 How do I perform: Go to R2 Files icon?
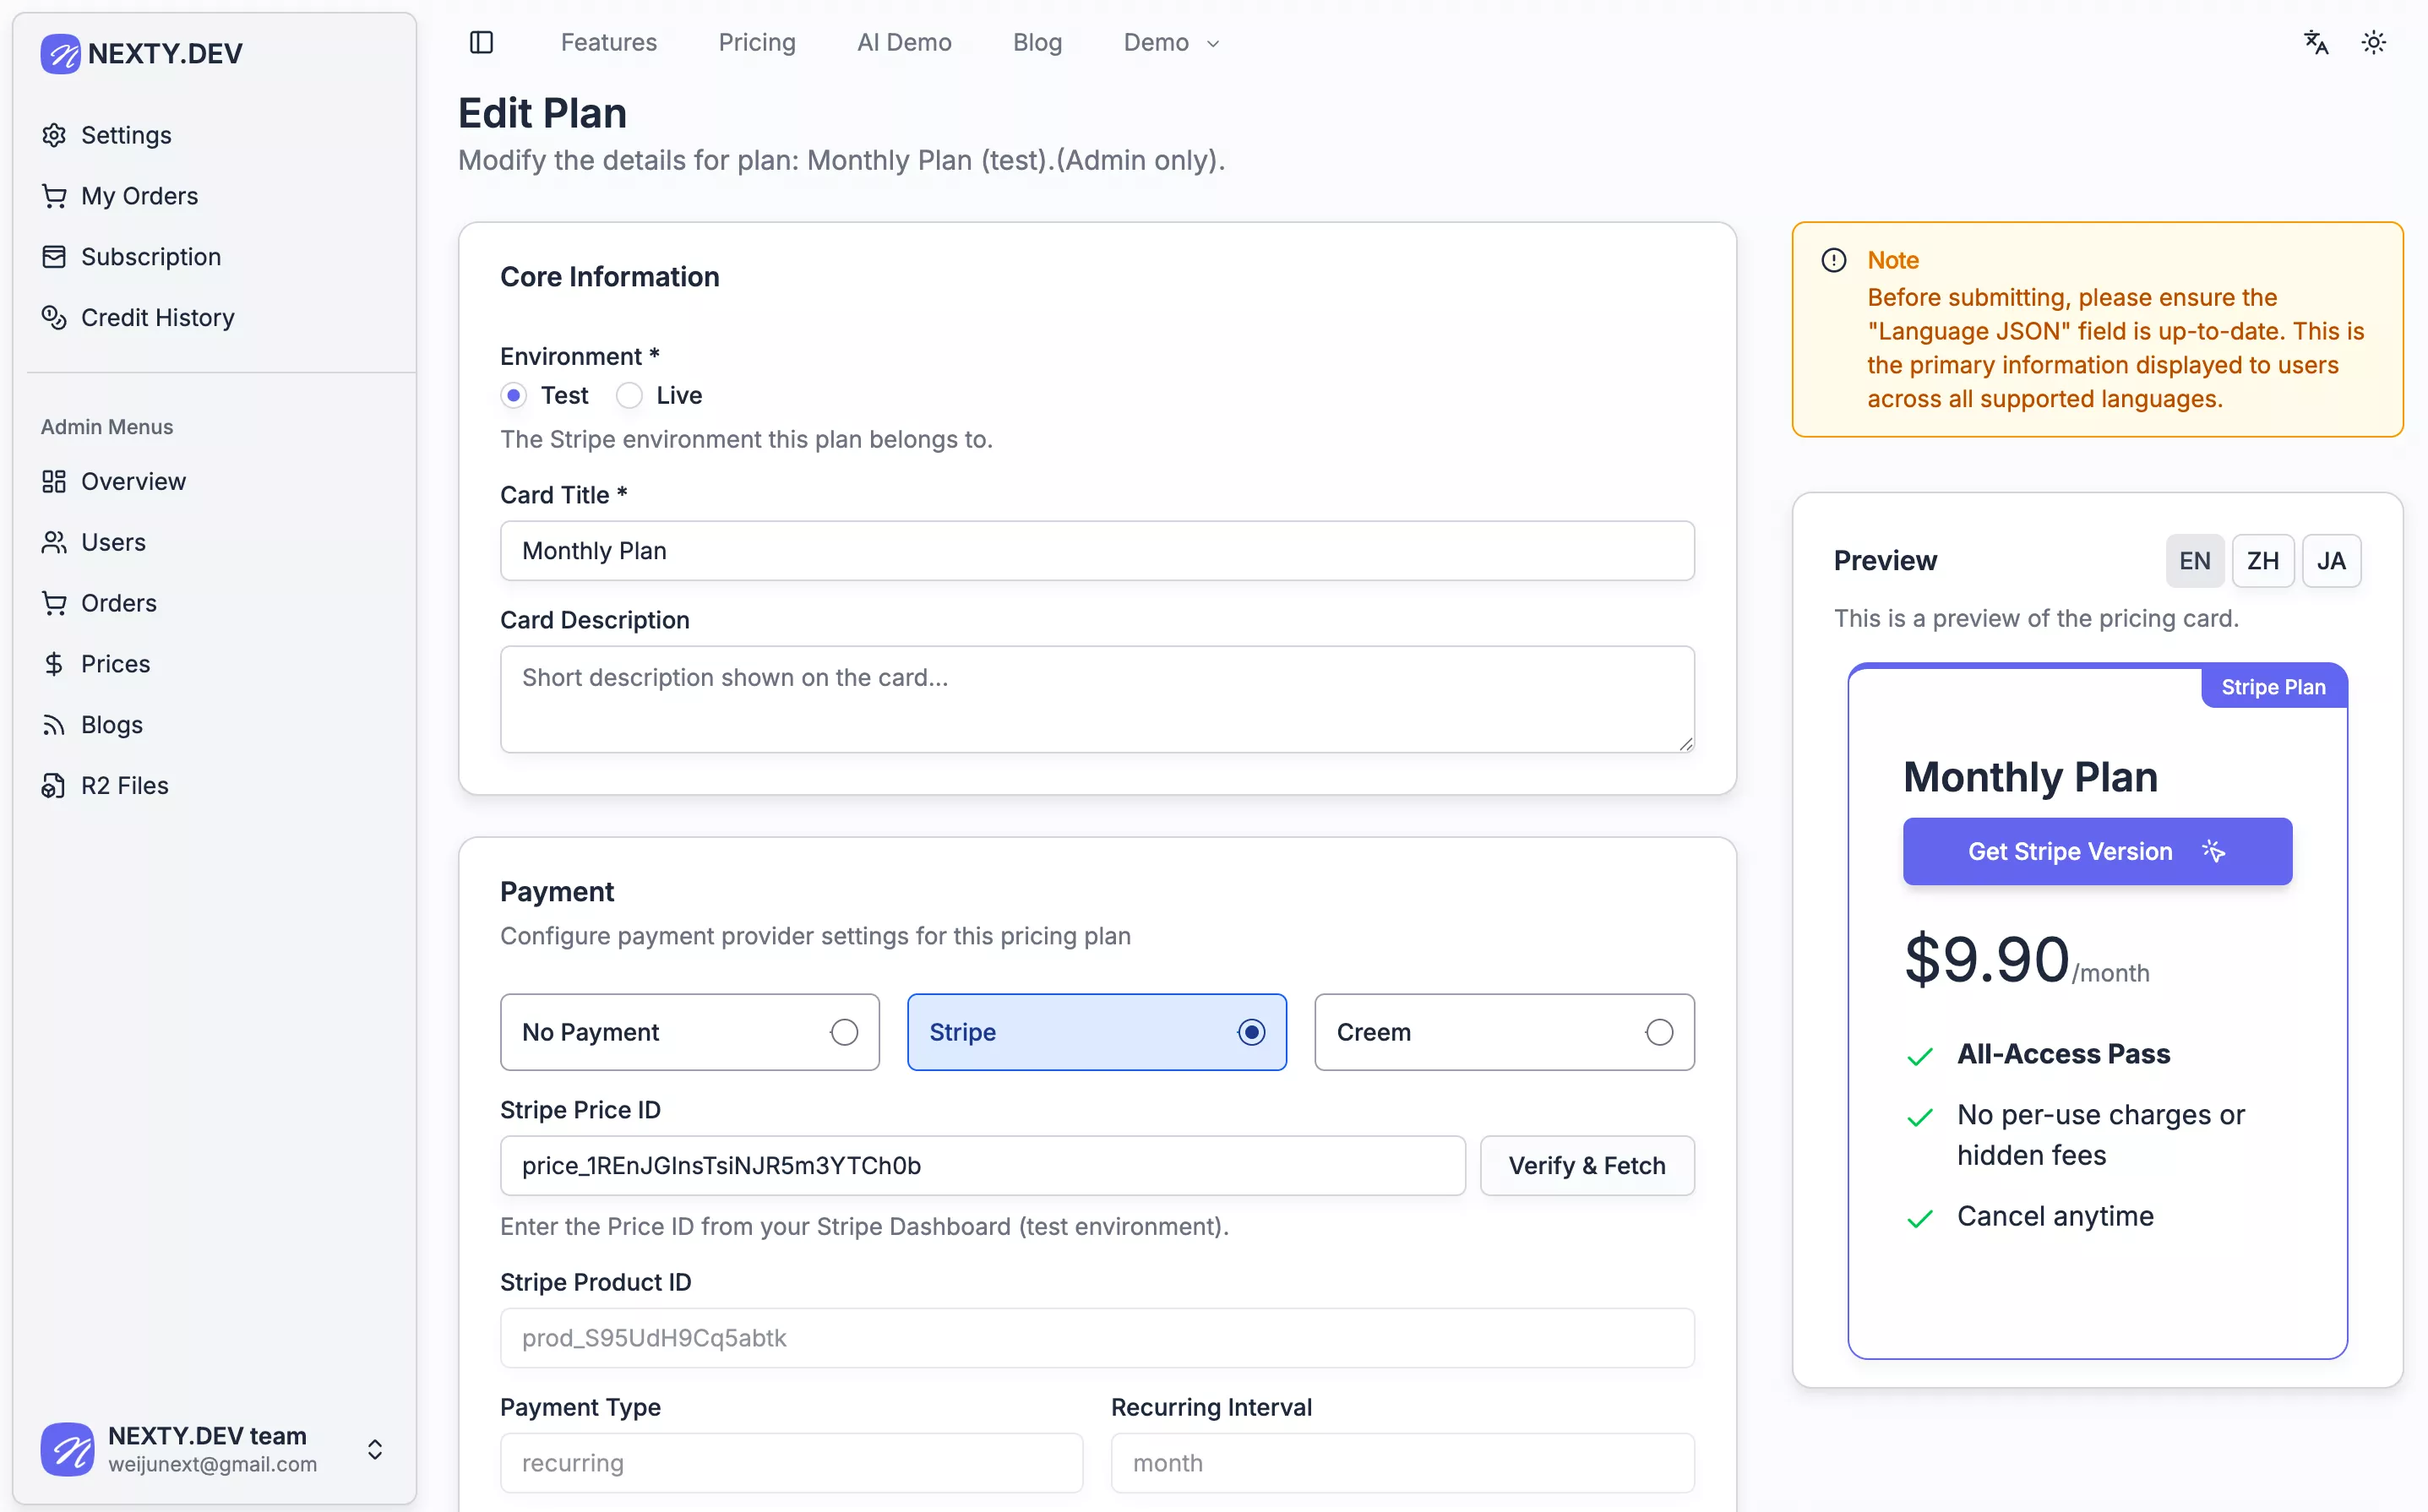click(54, 786)
